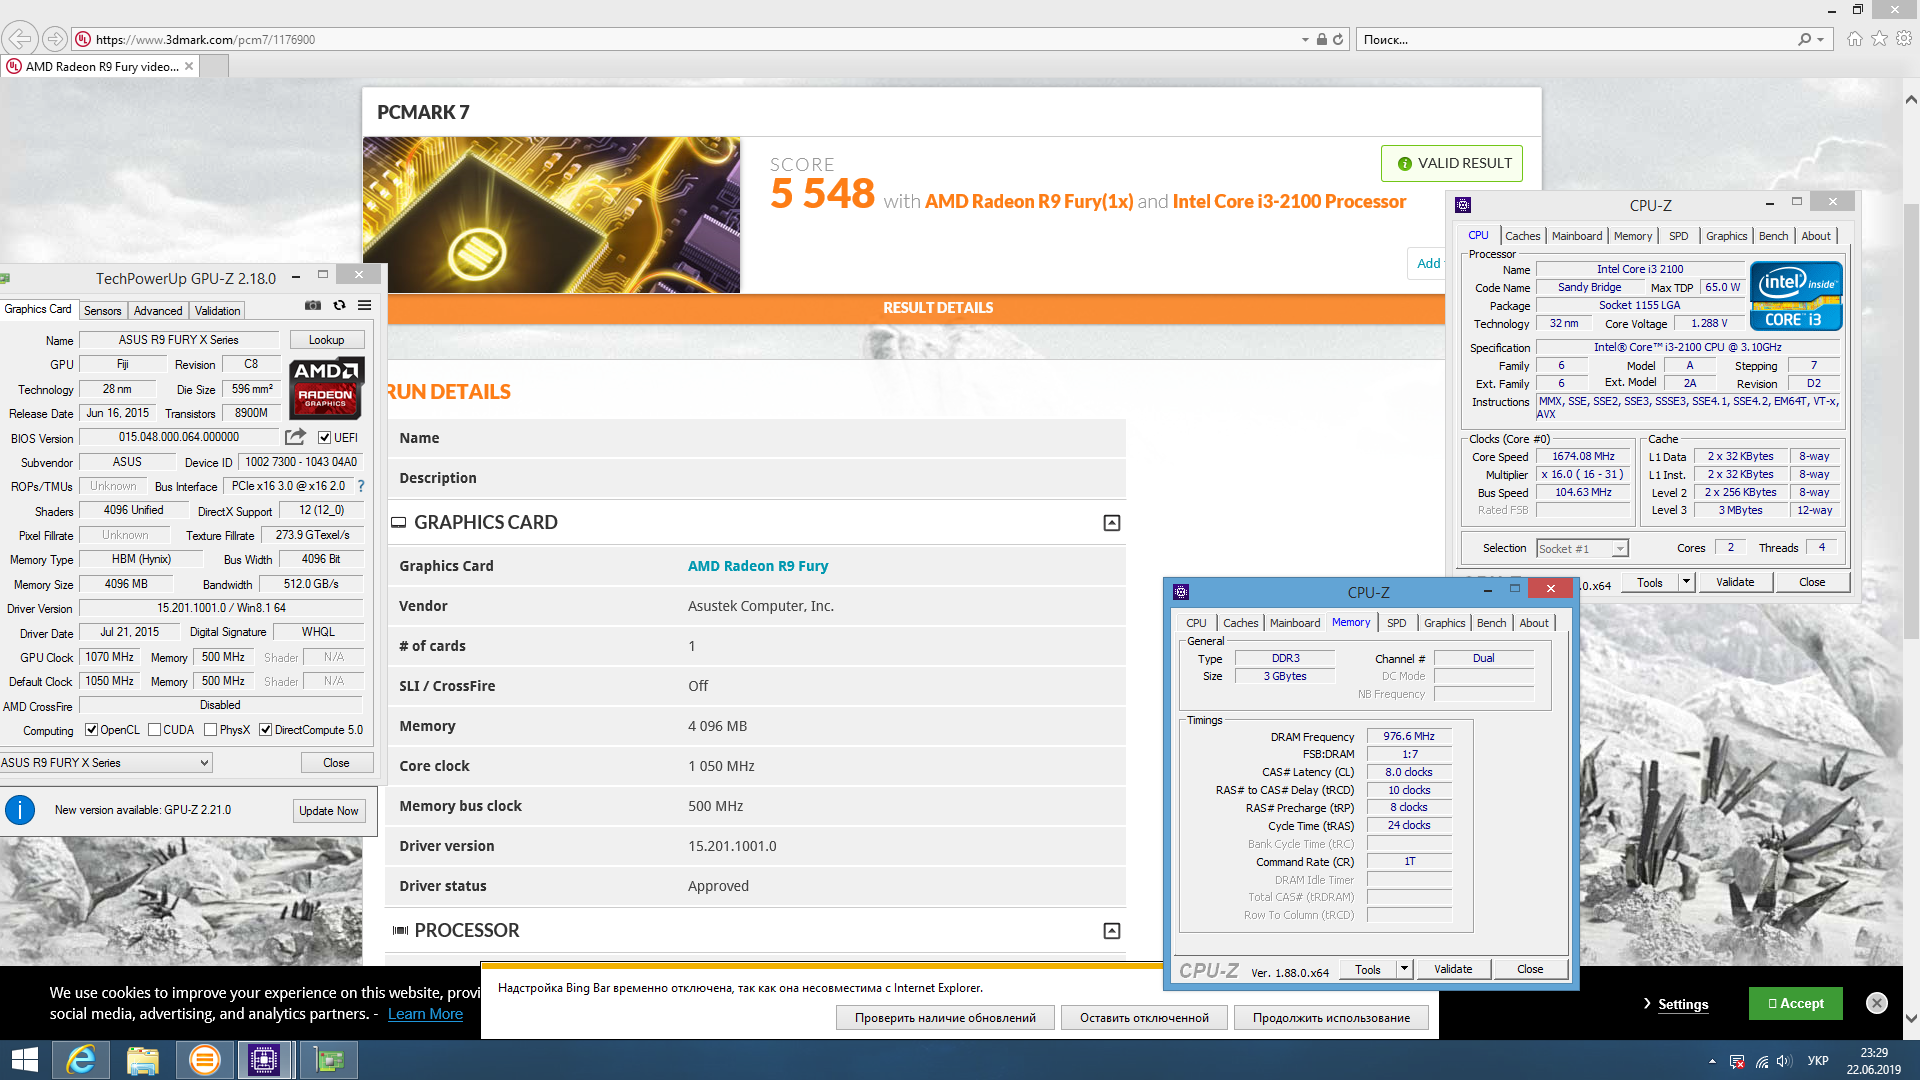This screenshot has width=1920, height=1080.
Task: Take a GPU-Z screenshot with the camera icon
Action: click(x=313, y=305)
